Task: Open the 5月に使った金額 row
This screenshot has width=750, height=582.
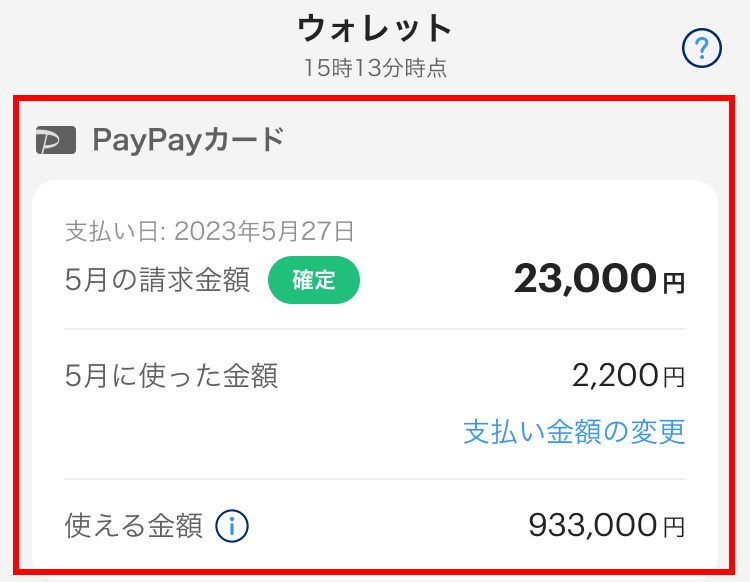Action: point(375,375)
